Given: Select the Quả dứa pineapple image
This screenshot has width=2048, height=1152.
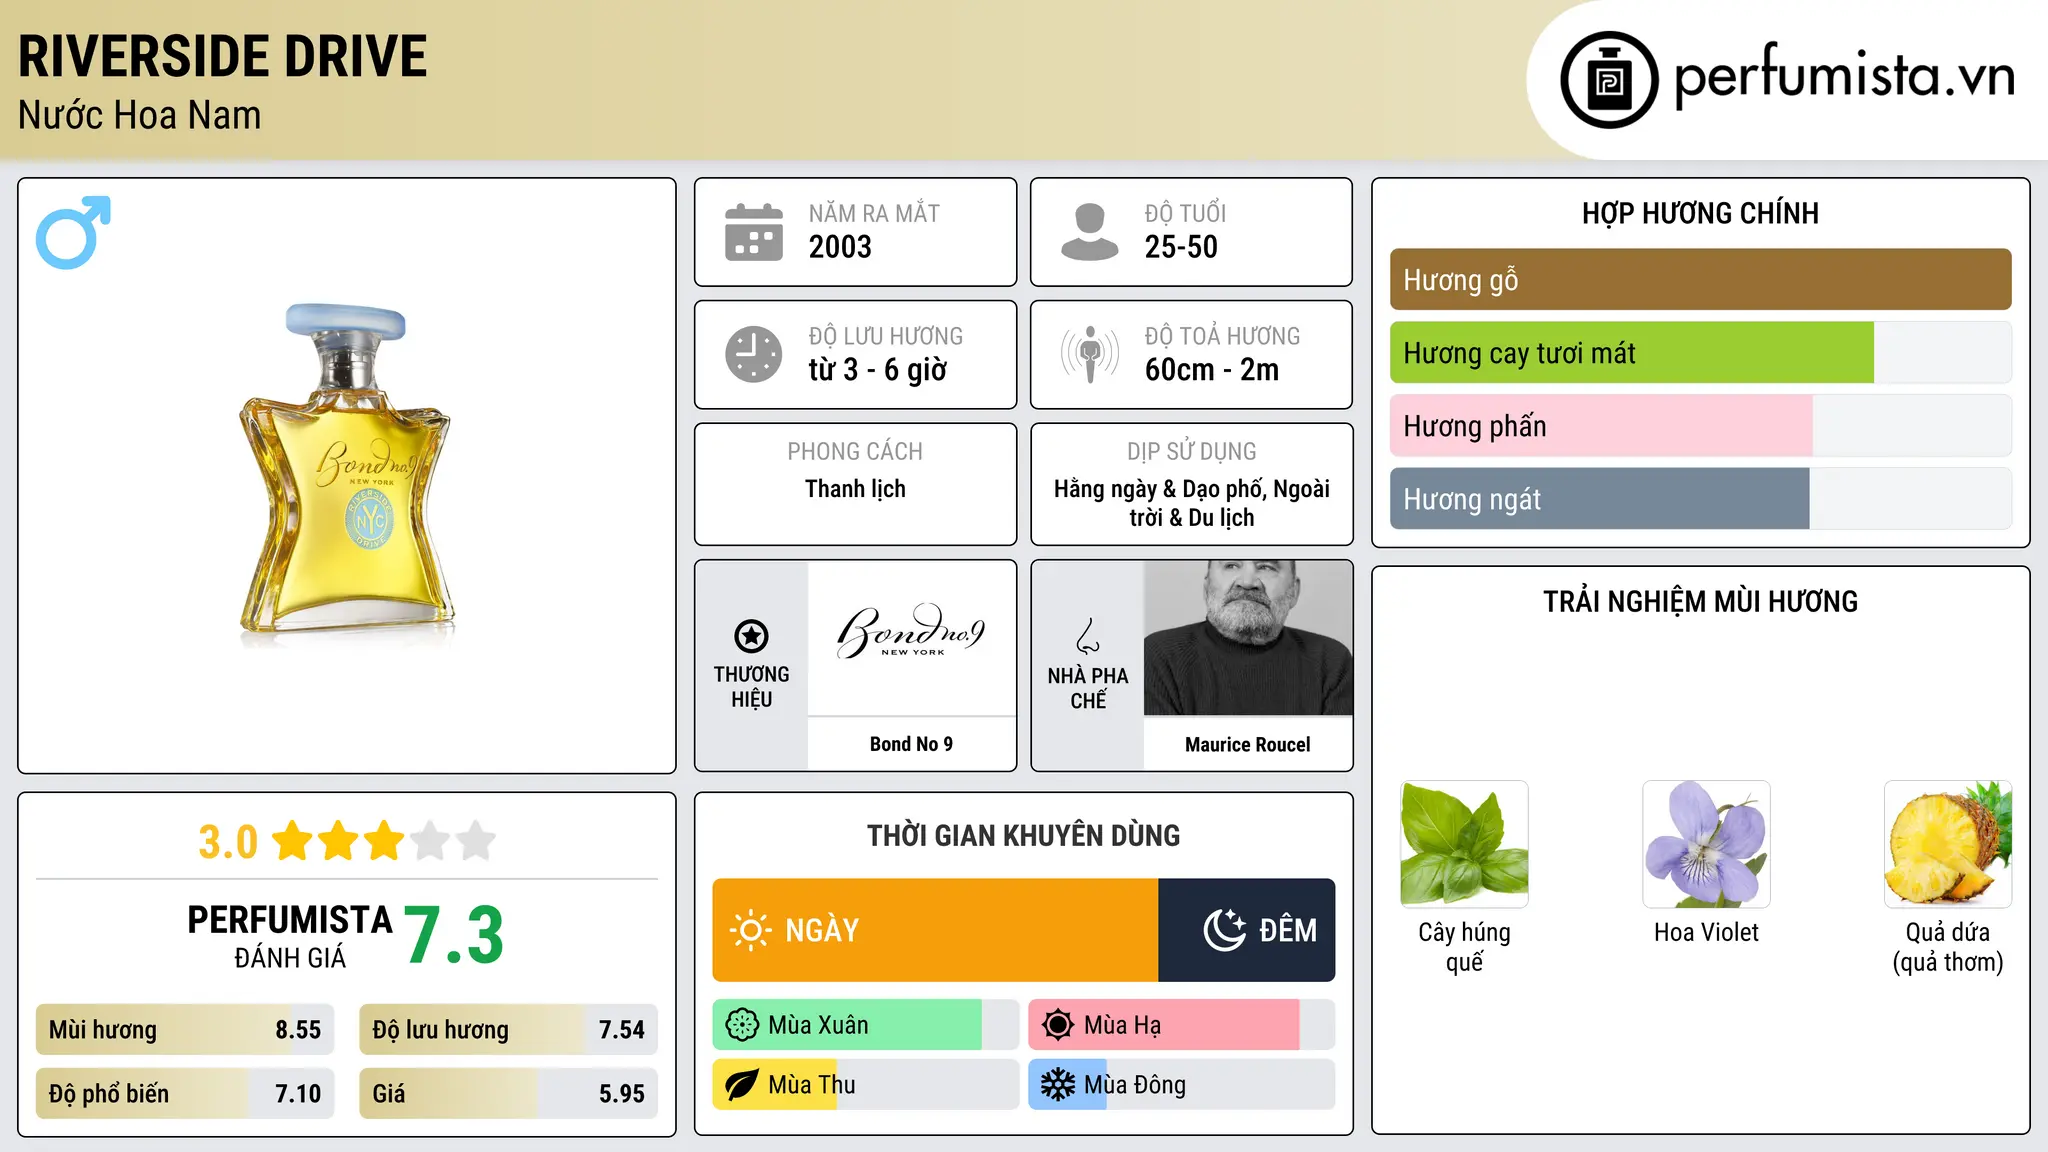Looking at the screenshot, I should (x=1948, y=844).
